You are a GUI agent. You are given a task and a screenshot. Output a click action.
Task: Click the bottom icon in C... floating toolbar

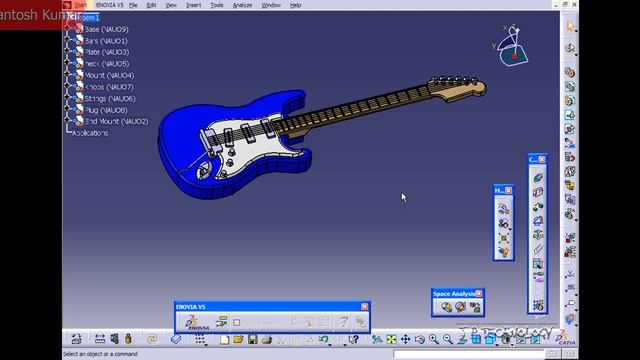coord(538,305)
